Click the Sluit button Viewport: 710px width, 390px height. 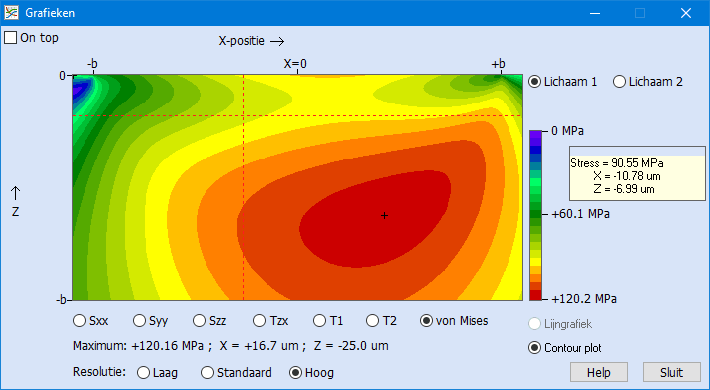click(672, 372)
